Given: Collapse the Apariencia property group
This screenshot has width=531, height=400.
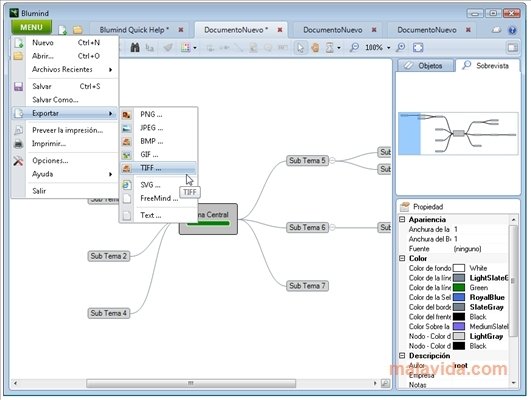Looking at the screenshot, I should coord(402,219).
